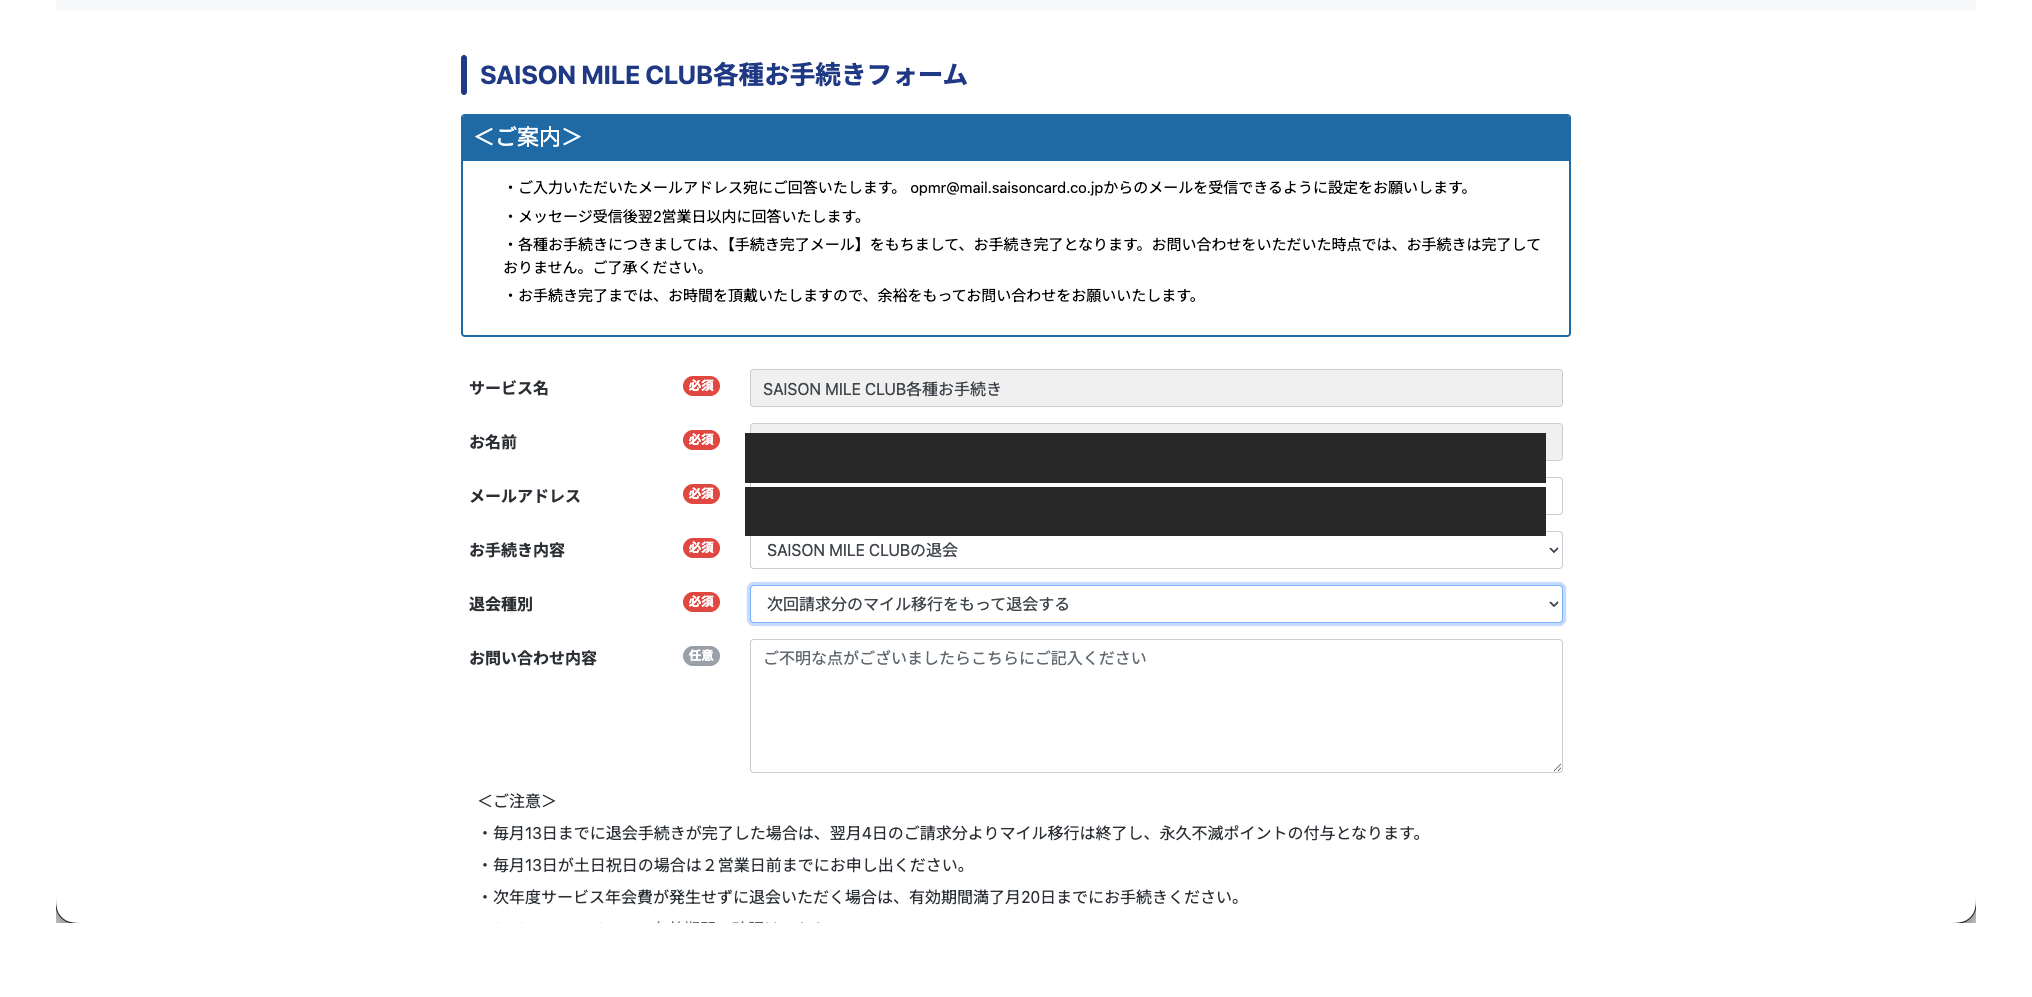This screenshot has height=997, width=2032.
Task: Click the 任意 badge next to お問い合わせ内容
Action: [x=701, y=656]
